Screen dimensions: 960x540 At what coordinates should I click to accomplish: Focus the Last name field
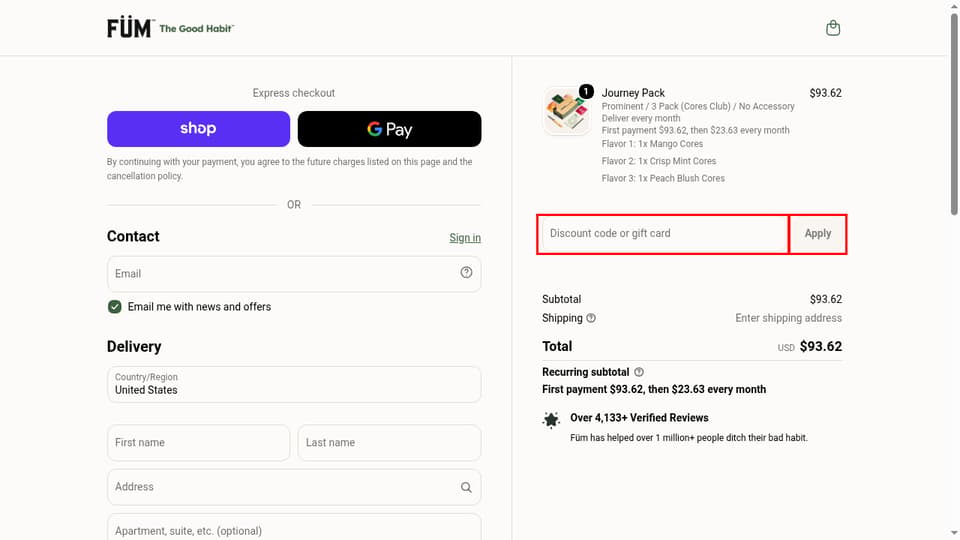[x=389, y=443]
